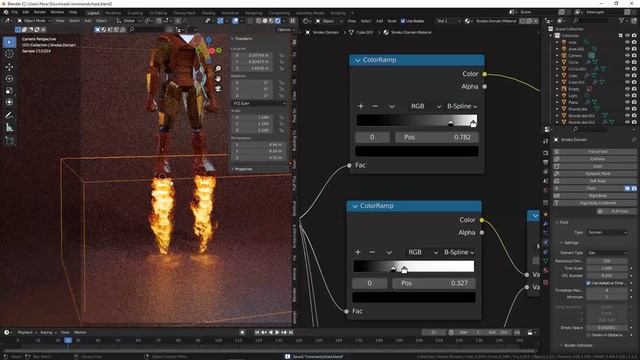
Task: Open the Material properties tab icon
Action: pos(546,271)
